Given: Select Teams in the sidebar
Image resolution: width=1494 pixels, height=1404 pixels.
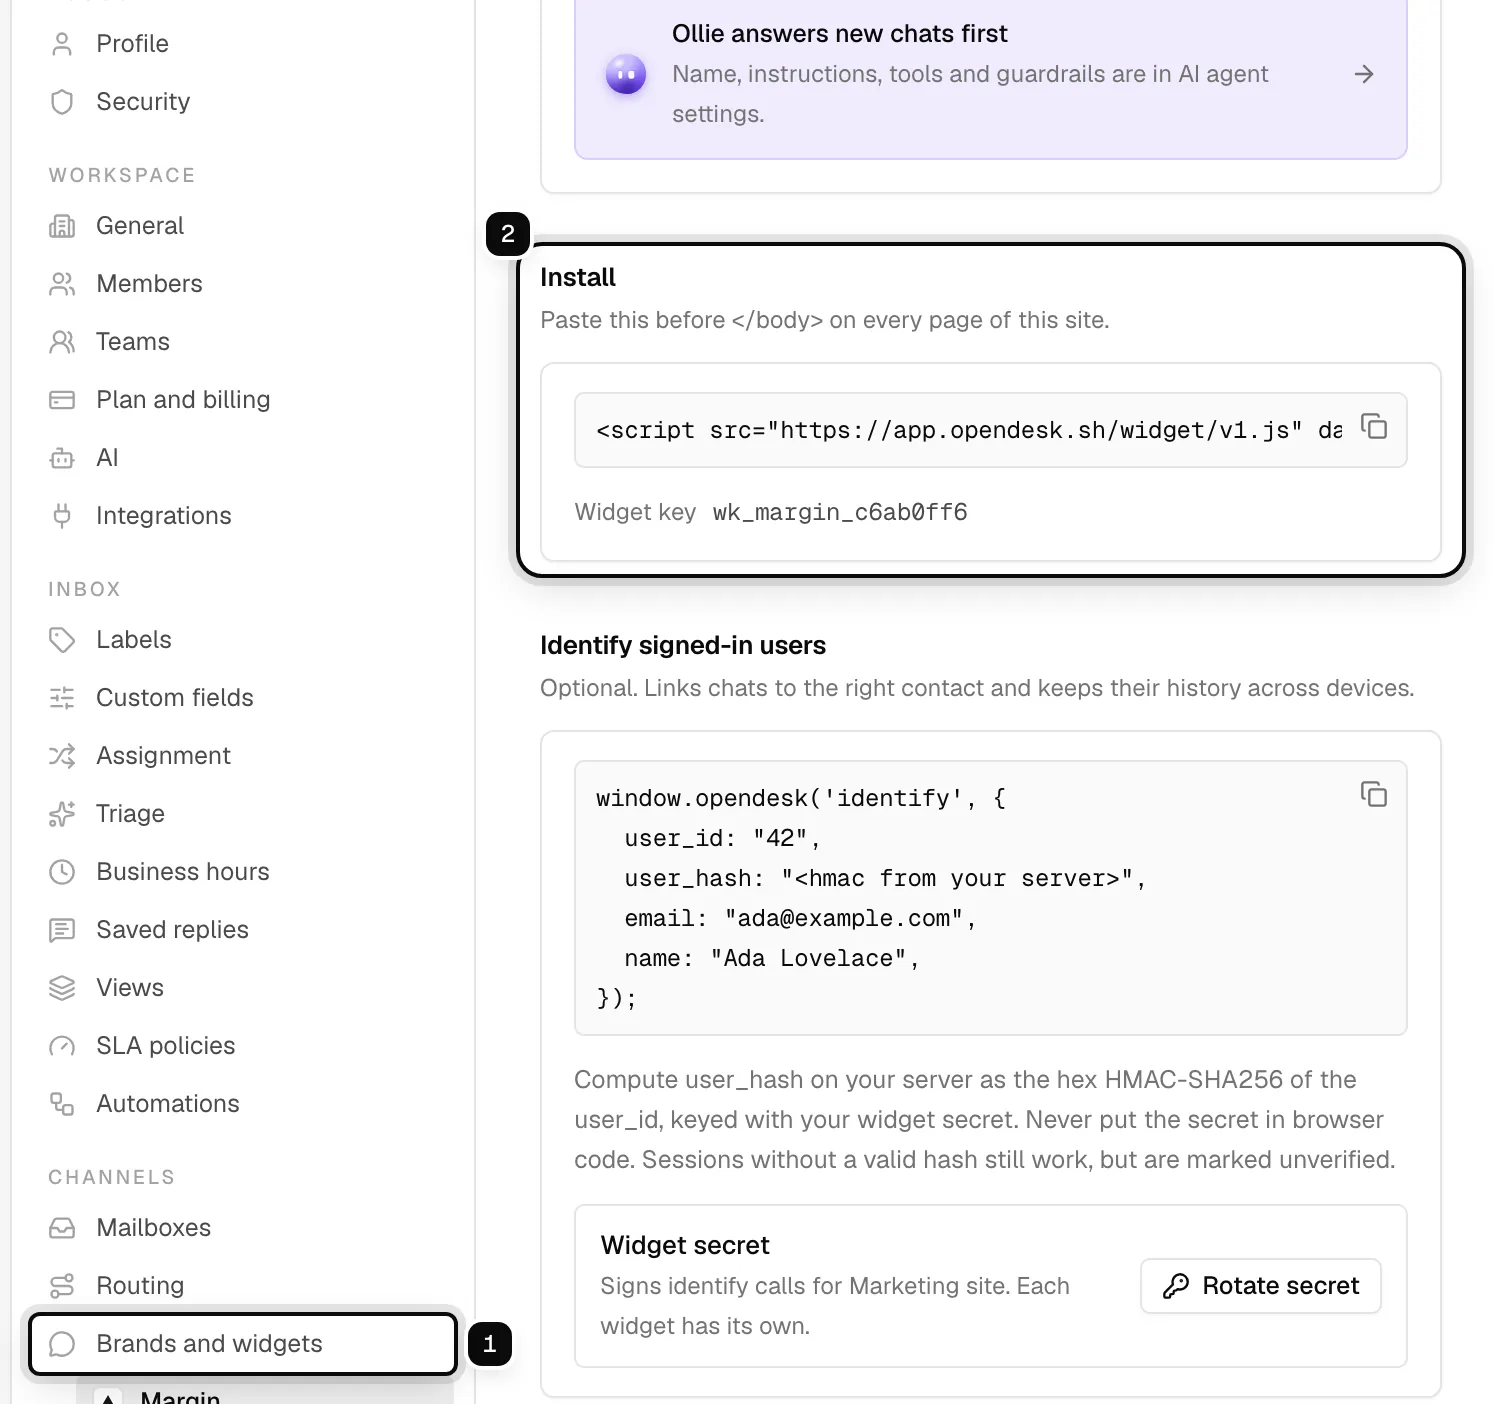Looking at the screenshot, I should coord(242,342).
